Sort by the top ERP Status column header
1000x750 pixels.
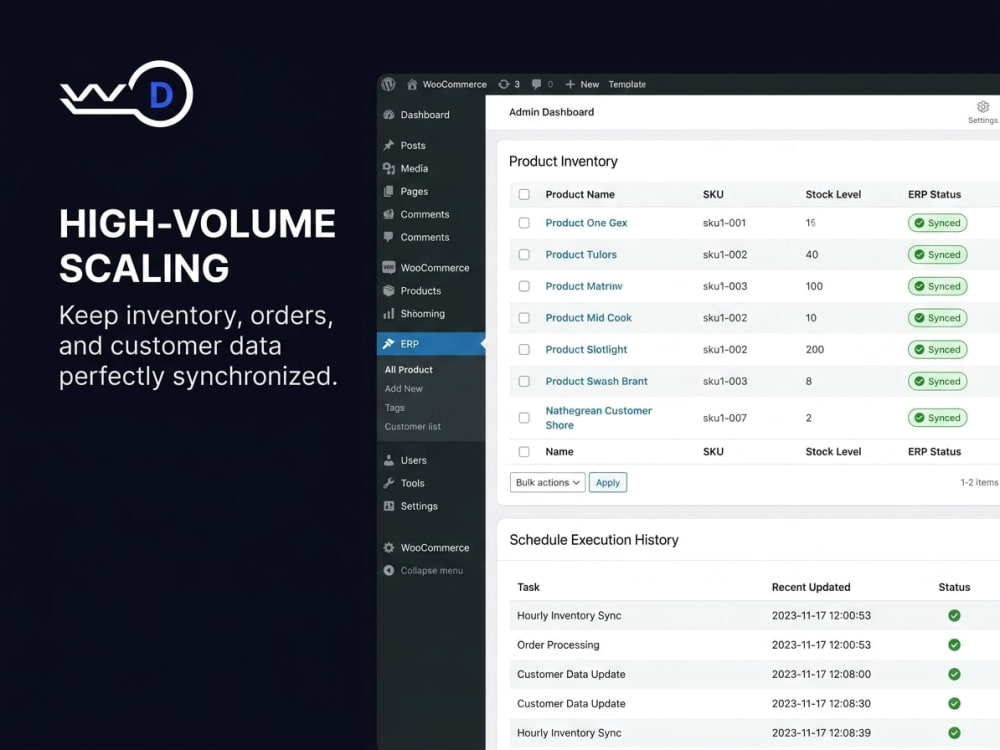click(x=934, y=195)
